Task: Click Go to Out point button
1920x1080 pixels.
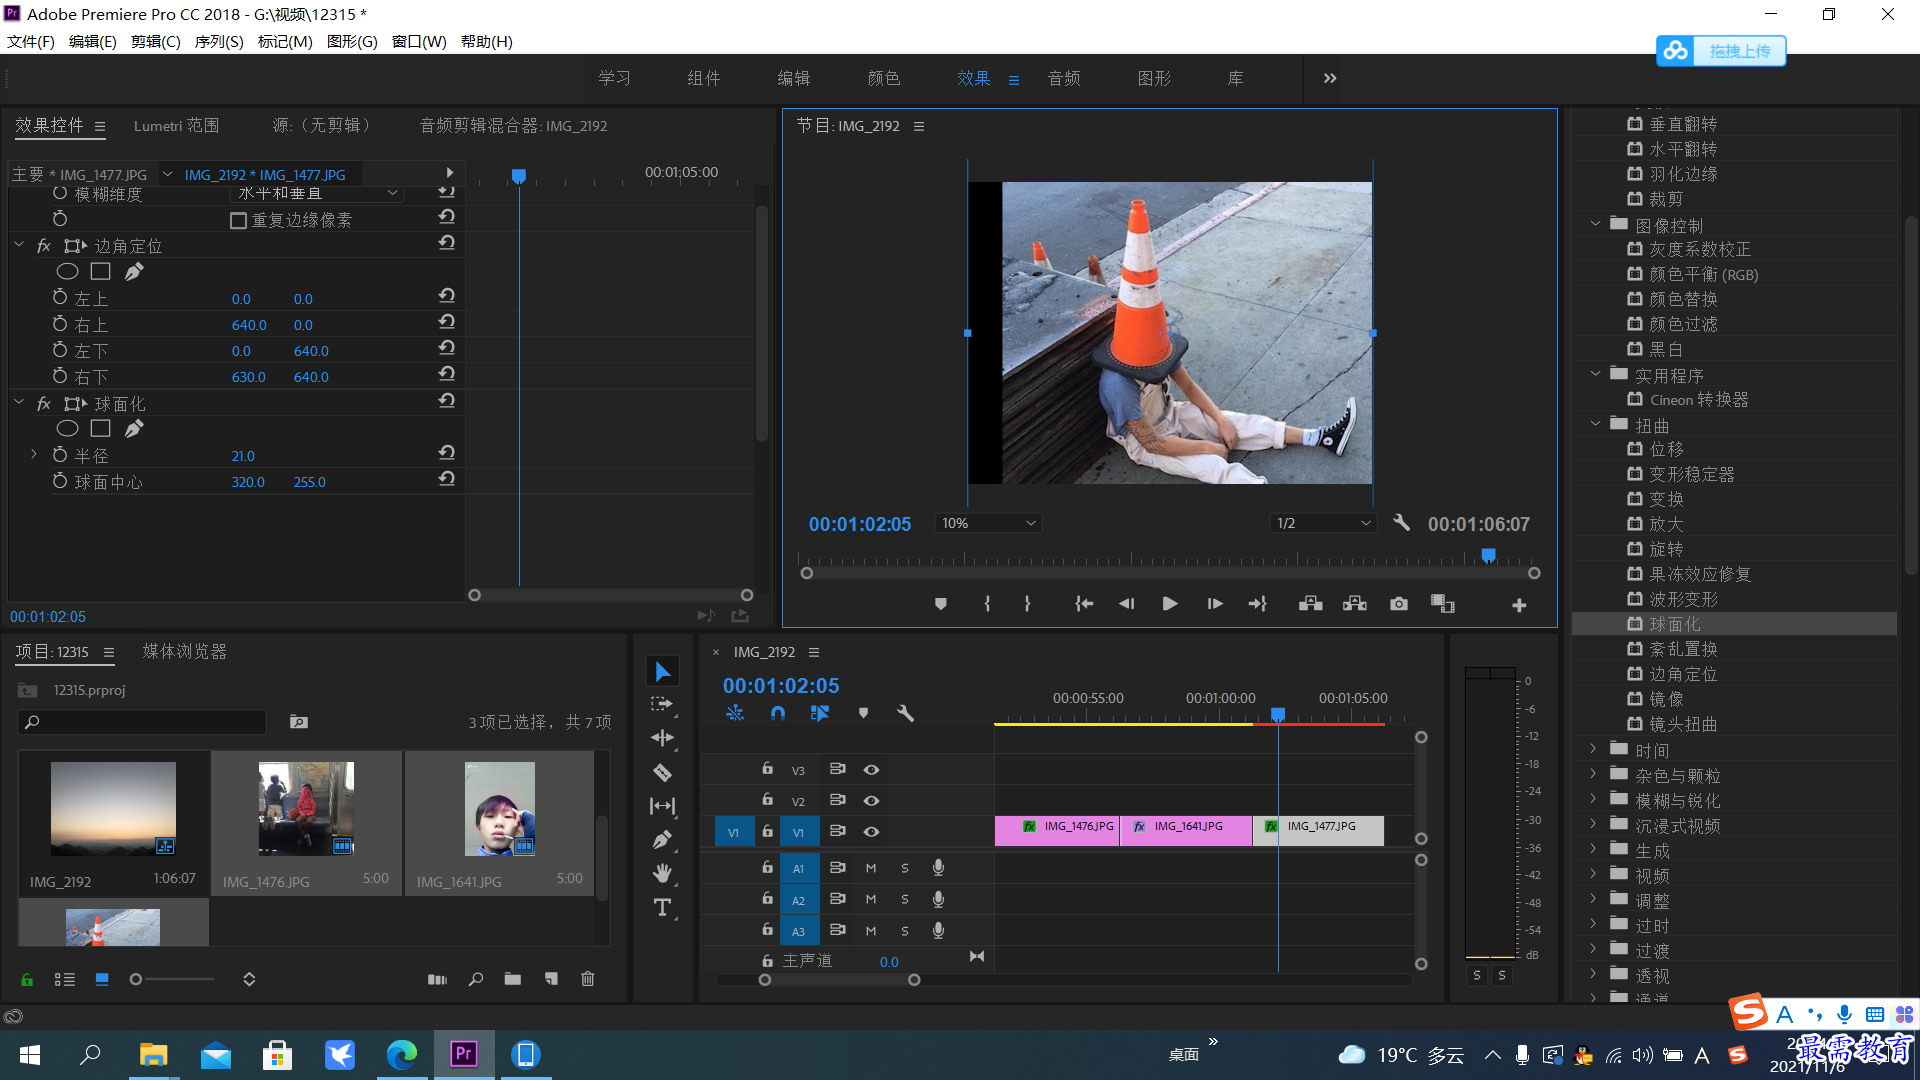Action: pyautogui.click(x=1258, y=604)
